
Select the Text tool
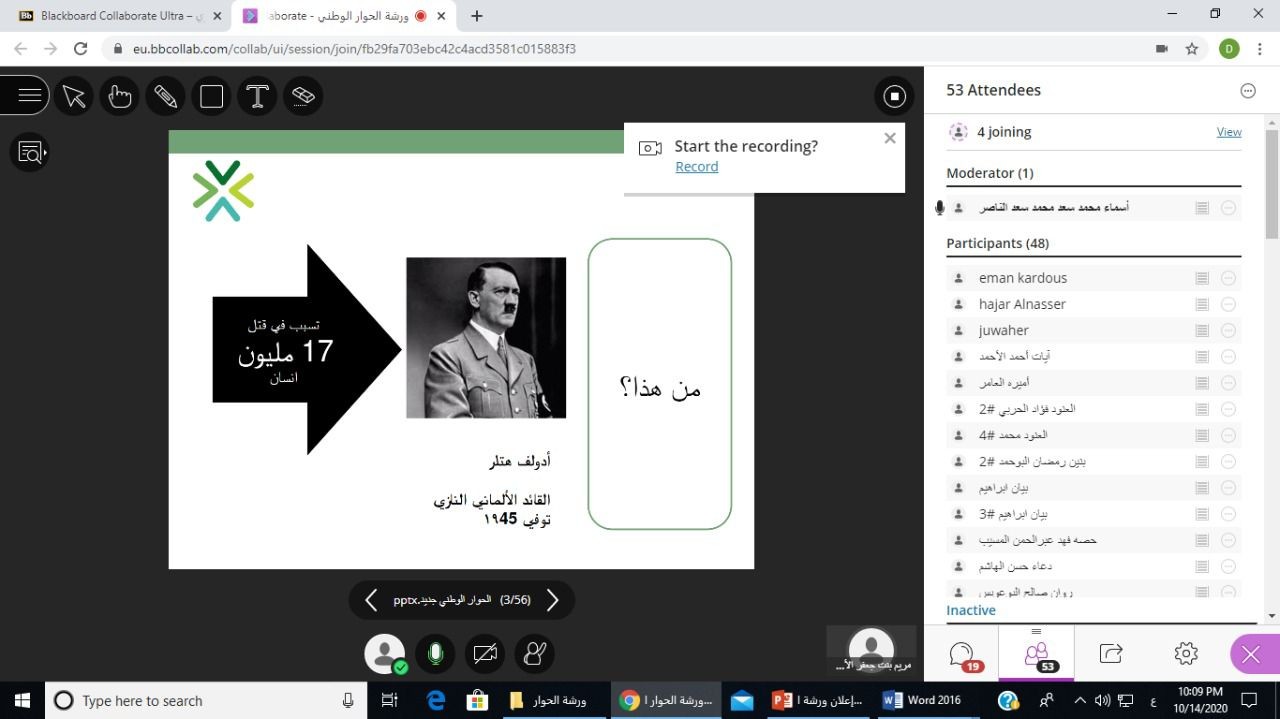tap(257, 96)
